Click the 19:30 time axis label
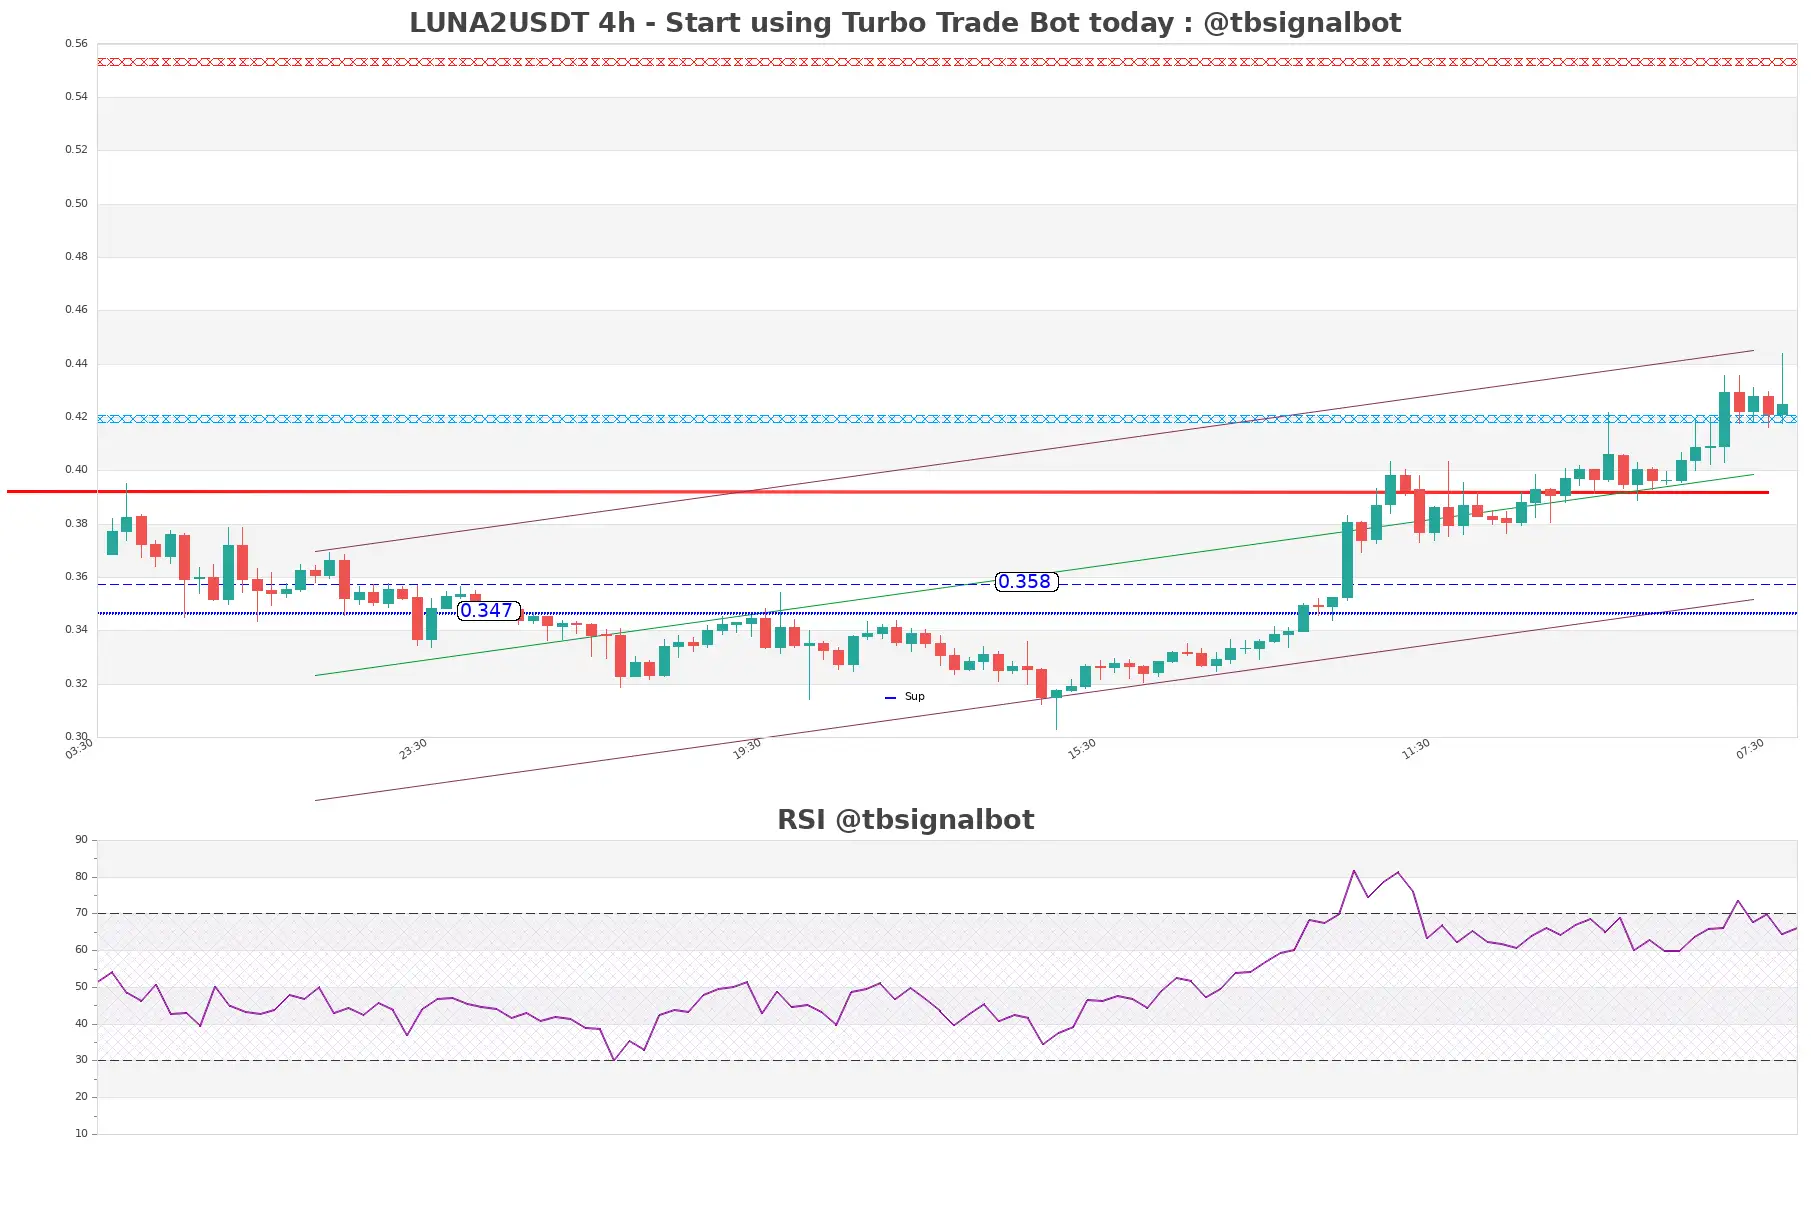Screen dimensions: 1811x1208 [x=747, y=749]
